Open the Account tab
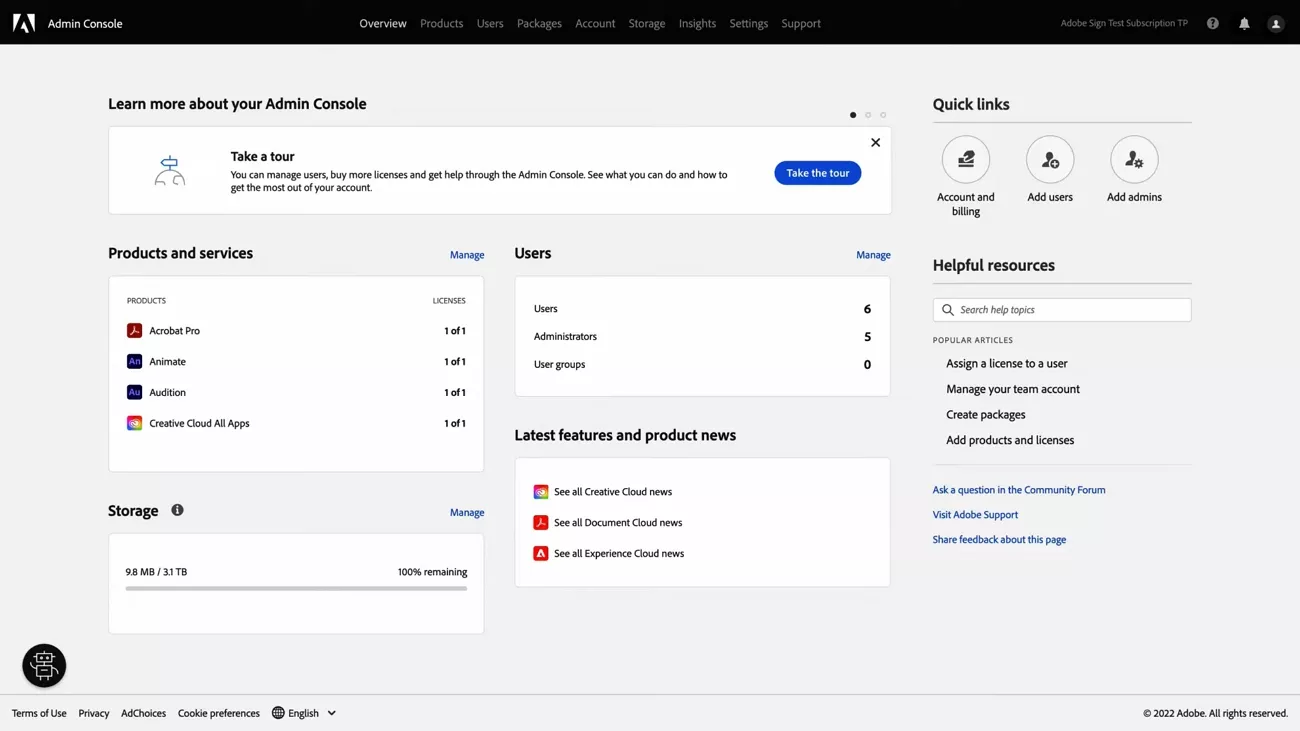 point(595,23)
